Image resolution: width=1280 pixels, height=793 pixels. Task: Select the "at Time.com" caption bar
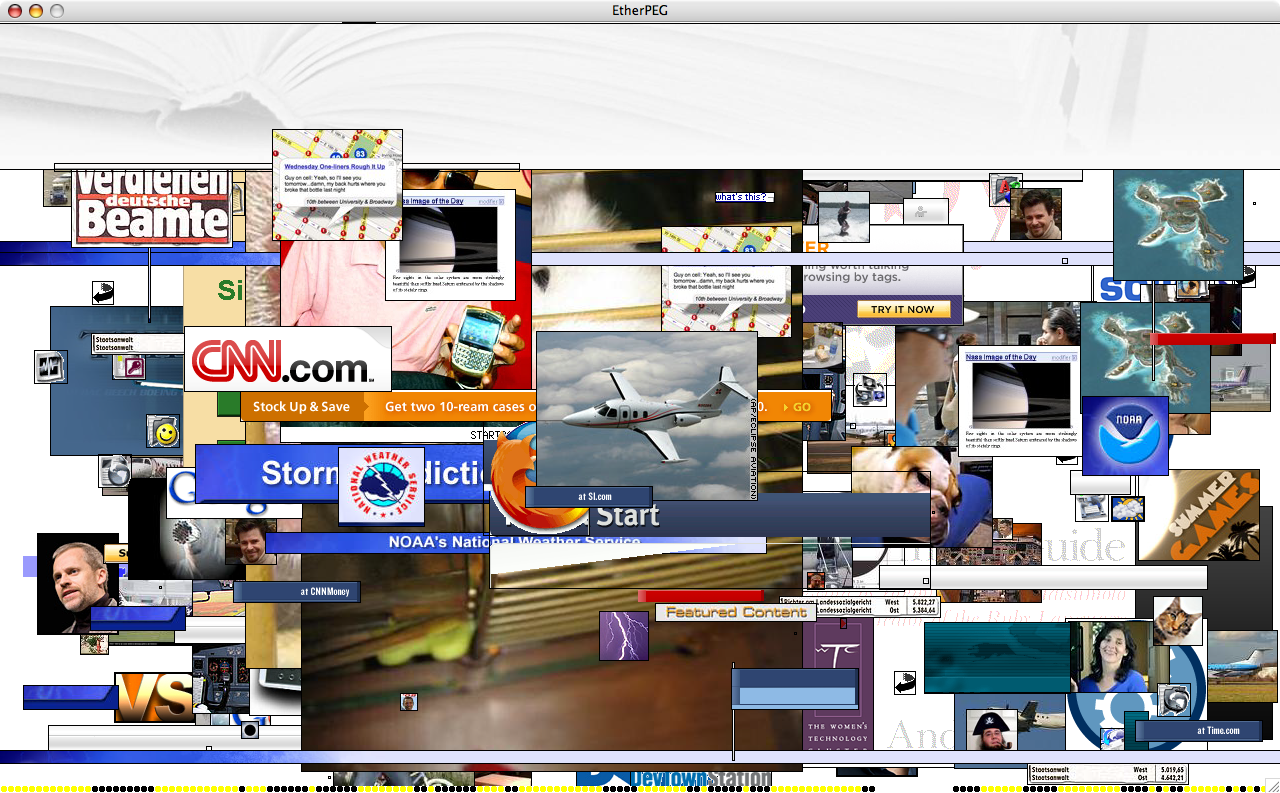(1198, 731)
